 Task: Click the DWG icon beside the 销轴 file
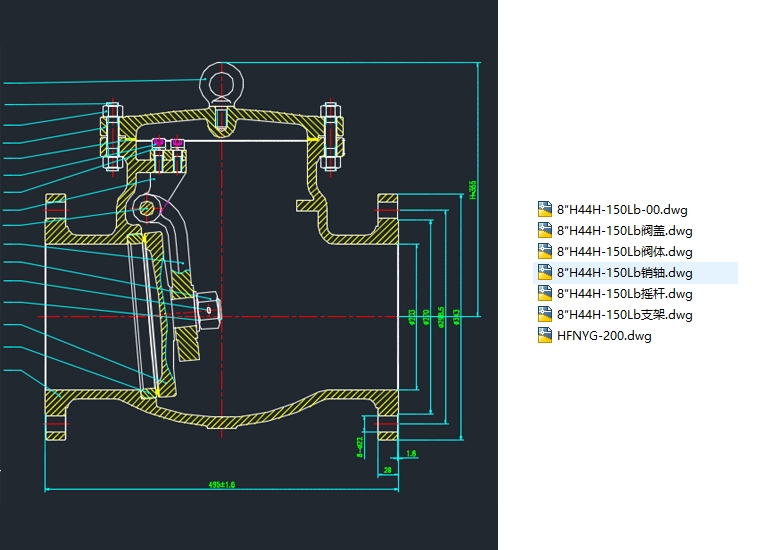pyautogui.click(x=545, y=273)
